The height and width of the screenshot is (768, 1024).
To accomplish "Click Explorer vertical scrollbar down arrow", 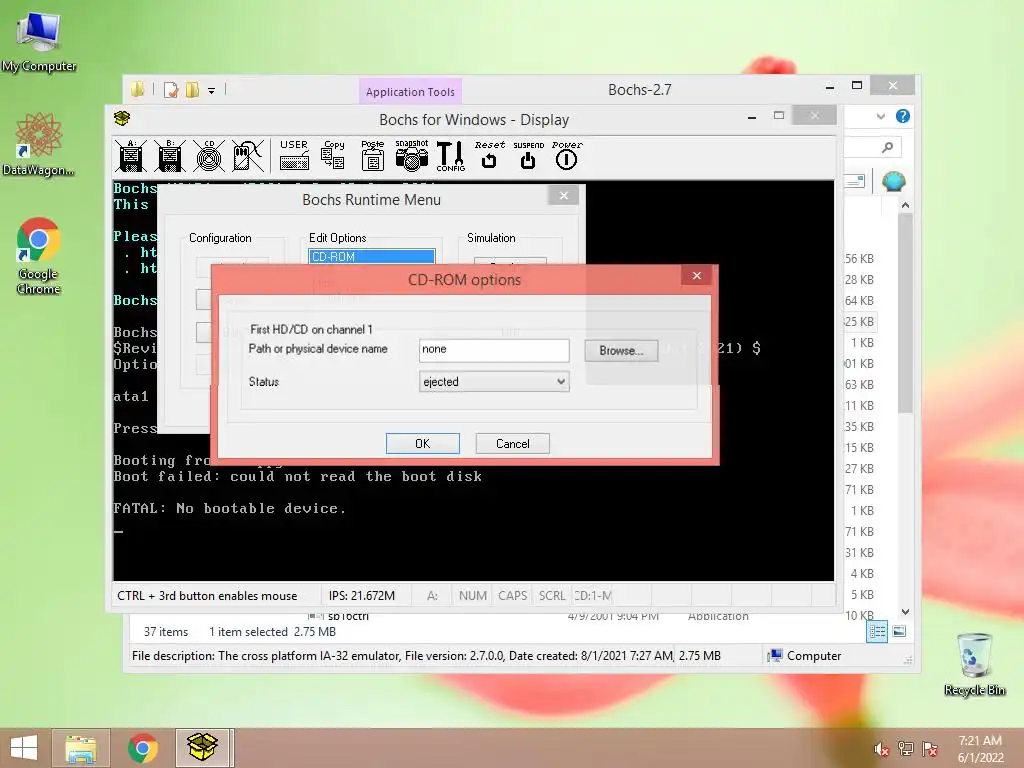I will (905, 612).
